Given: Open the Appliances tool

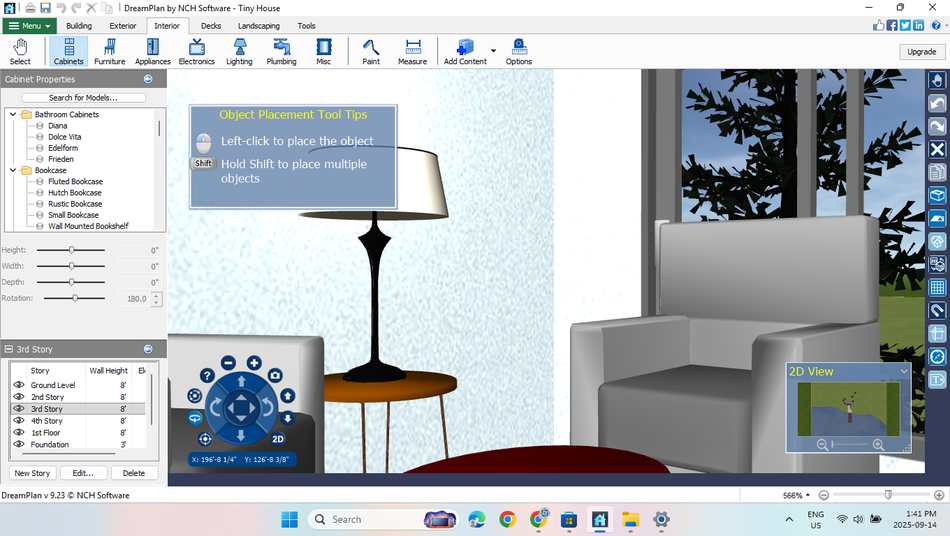Looking at the screenshot, I should (x=153, y=51).
